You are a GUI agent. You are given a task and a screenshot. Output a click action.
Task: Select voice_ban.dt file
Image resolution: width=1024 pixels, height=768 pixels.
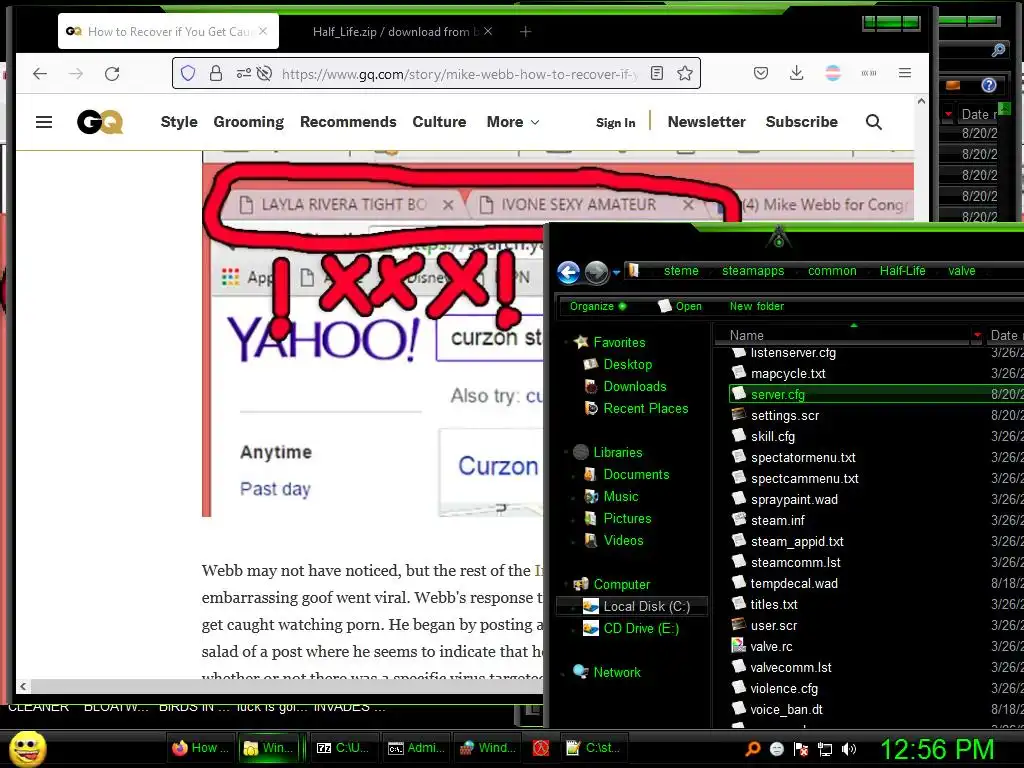[786, 709]
